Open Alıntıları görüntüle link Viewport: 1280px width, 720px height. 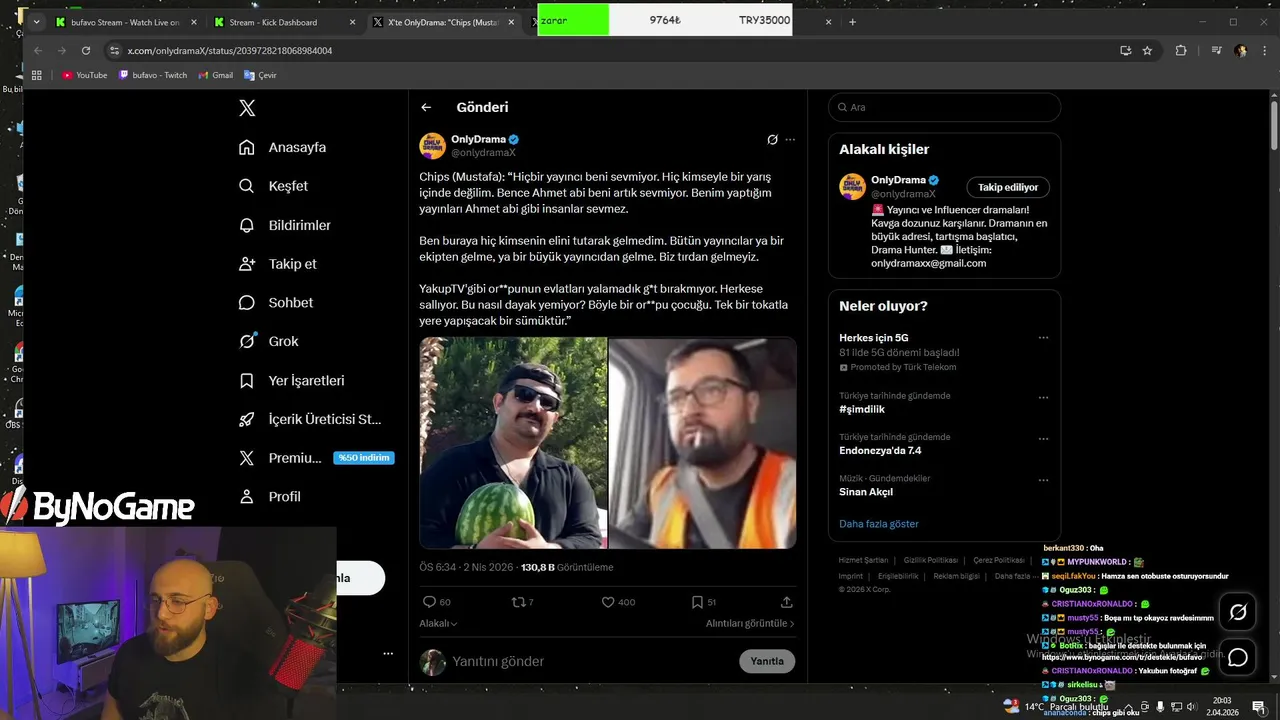[750, 623]
